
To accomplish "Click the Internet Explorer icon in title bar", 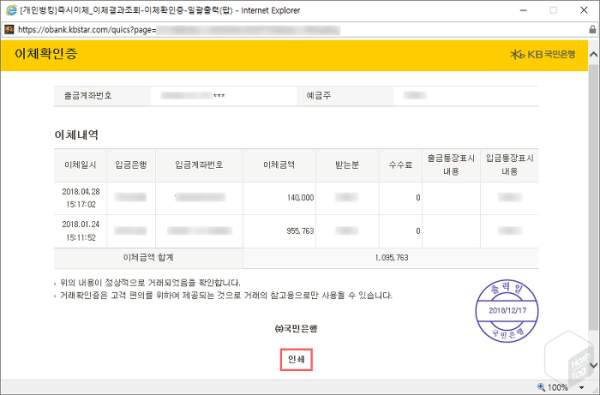I will pos(11,10).
